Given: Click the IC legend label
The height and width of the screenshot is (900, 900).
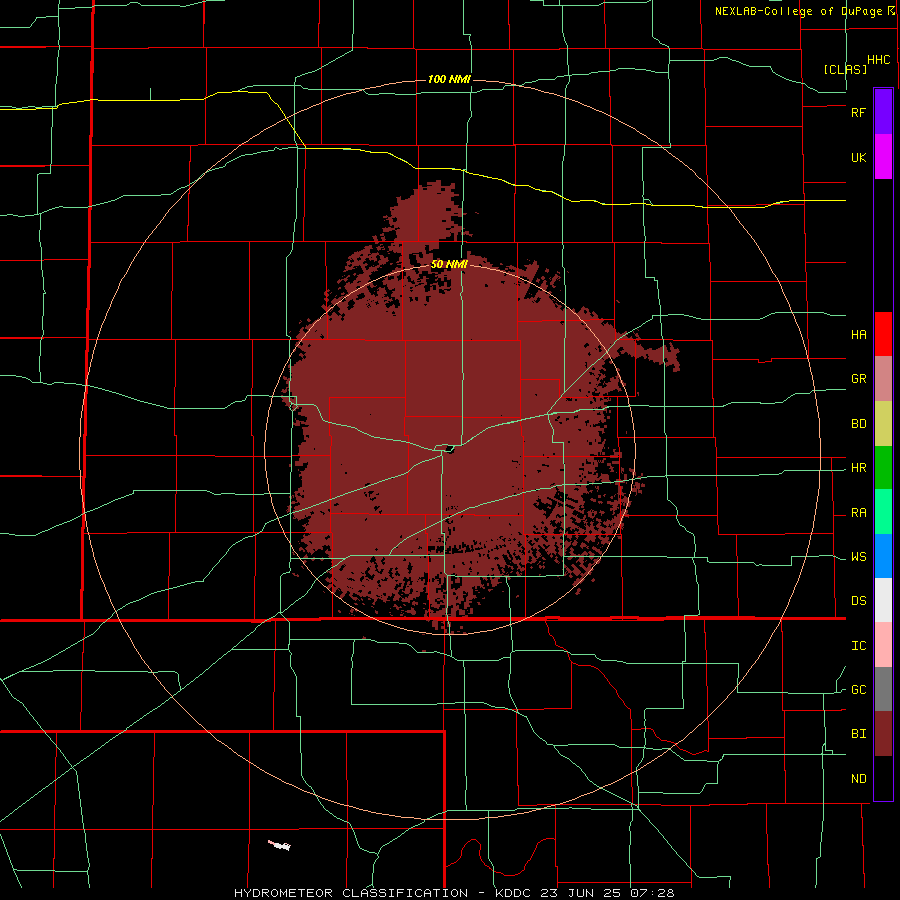Looking at the screenshot, I should click(x=858, y=646).
